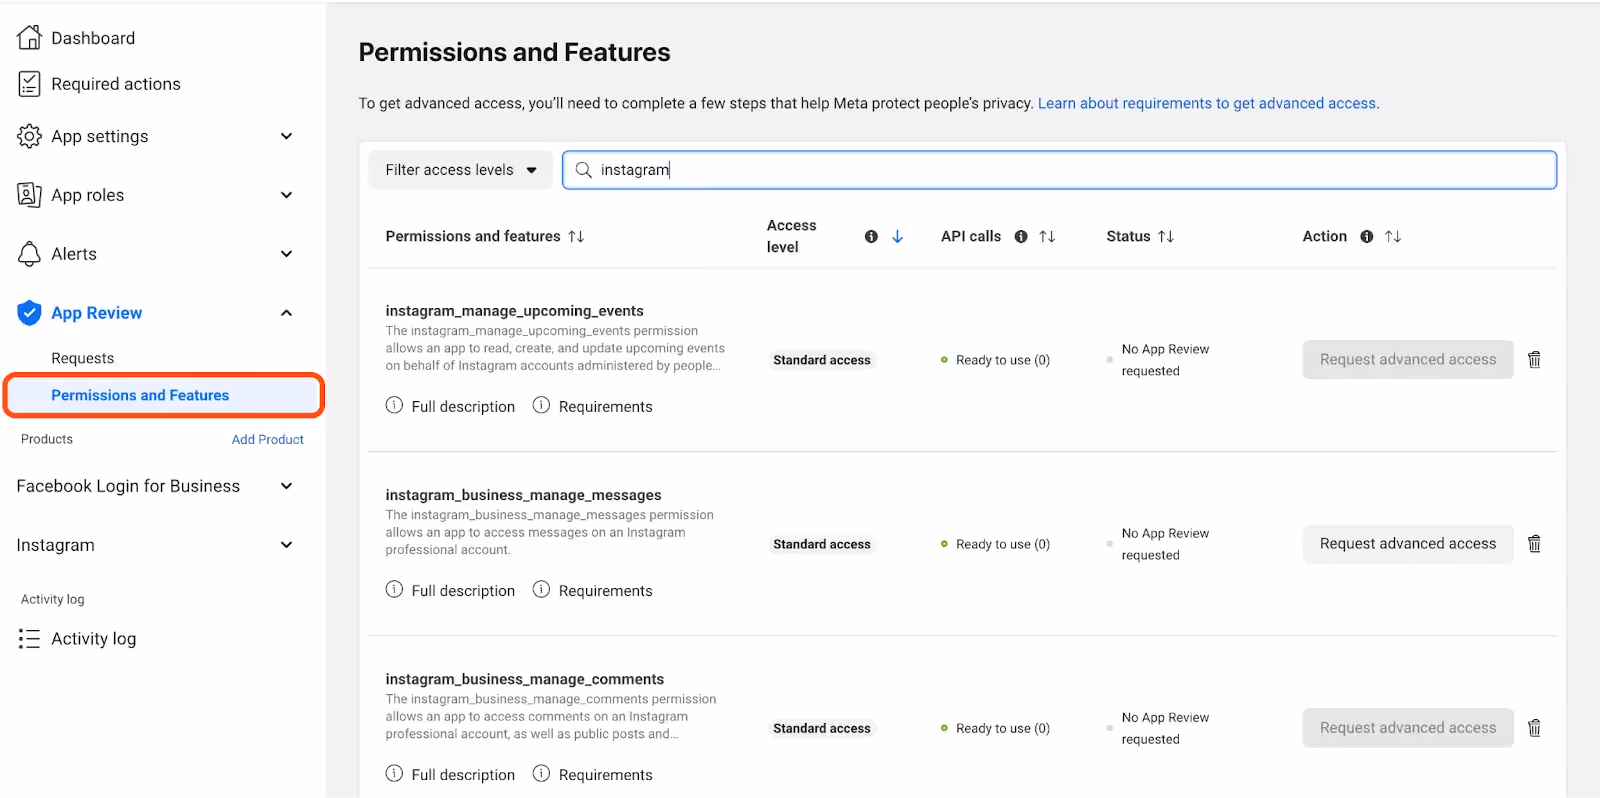This screenshot has height=798, width=1600.
Task: Expand Facebook Login for Business menu
Action: pos(286,486)
